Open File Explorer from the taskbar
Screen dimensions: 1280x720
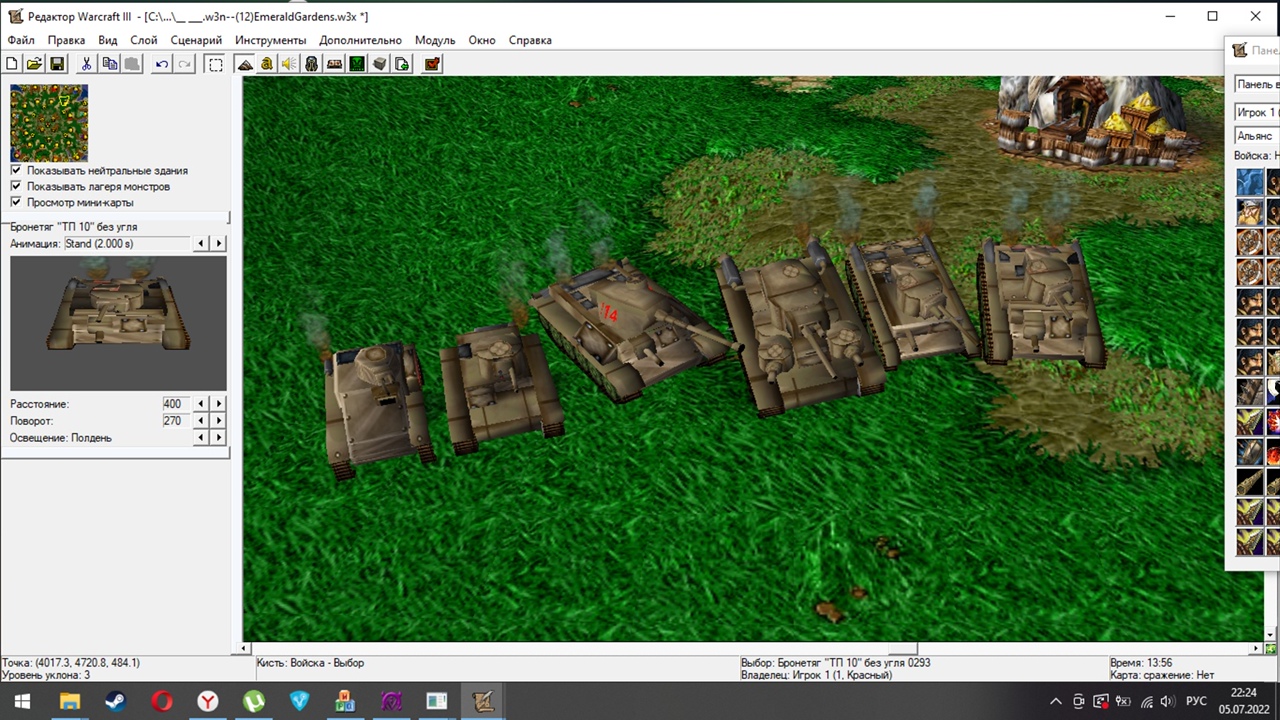pyautogui.click(x=69, y=701)
